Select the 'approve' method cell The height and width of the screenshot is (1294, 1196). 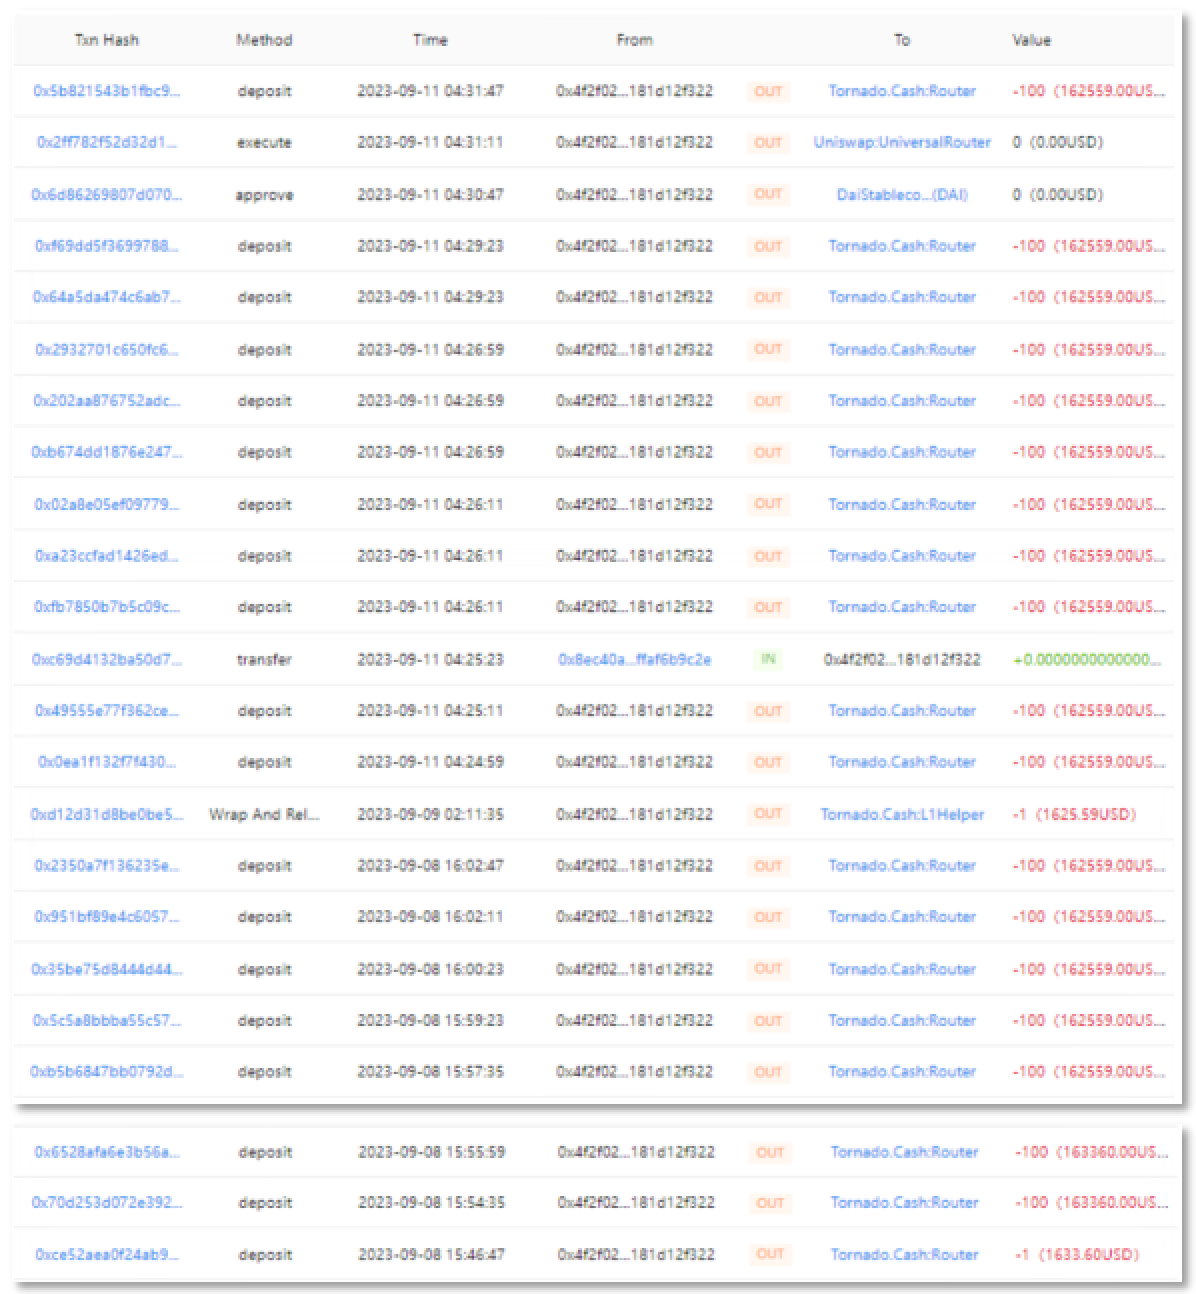(x=264, y=194)
